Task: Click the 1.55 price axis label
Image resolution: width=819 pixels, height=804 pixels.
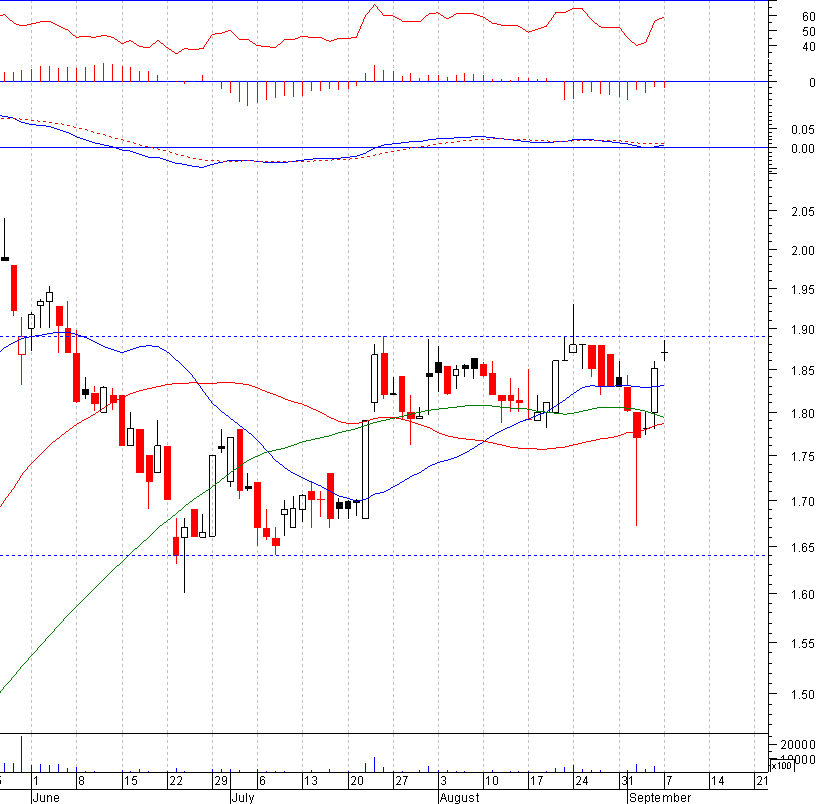Action: (x=803, y=644)
